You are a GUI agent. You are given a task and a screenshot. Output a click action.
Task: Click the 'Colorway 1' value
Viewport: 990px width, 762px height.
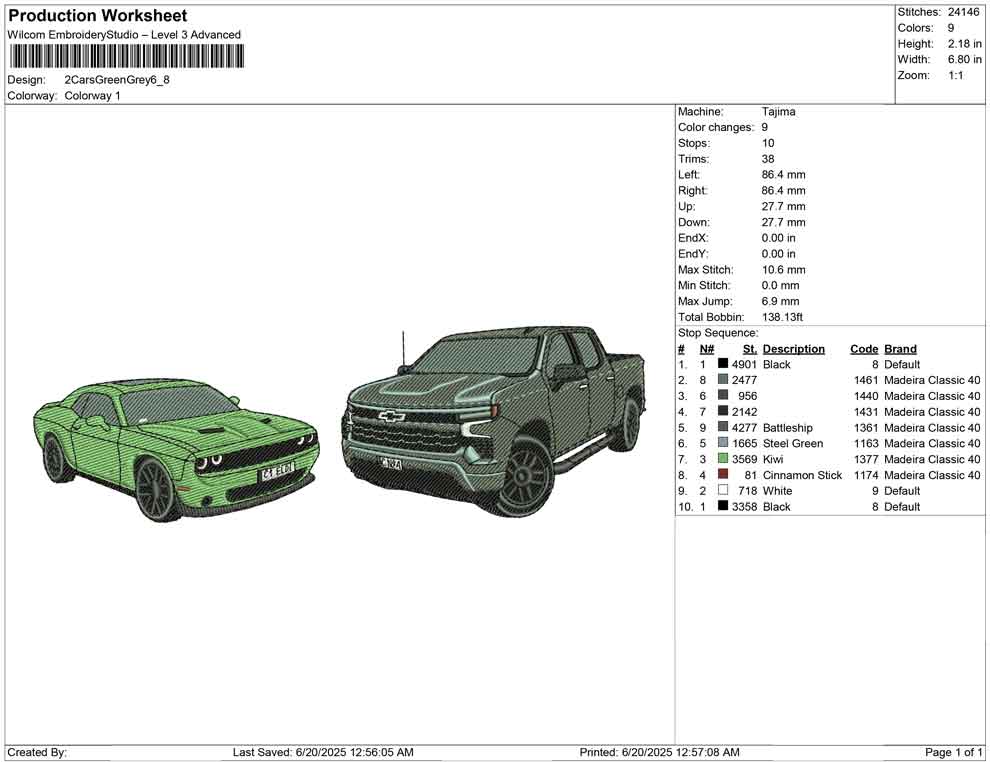(92, 96)
